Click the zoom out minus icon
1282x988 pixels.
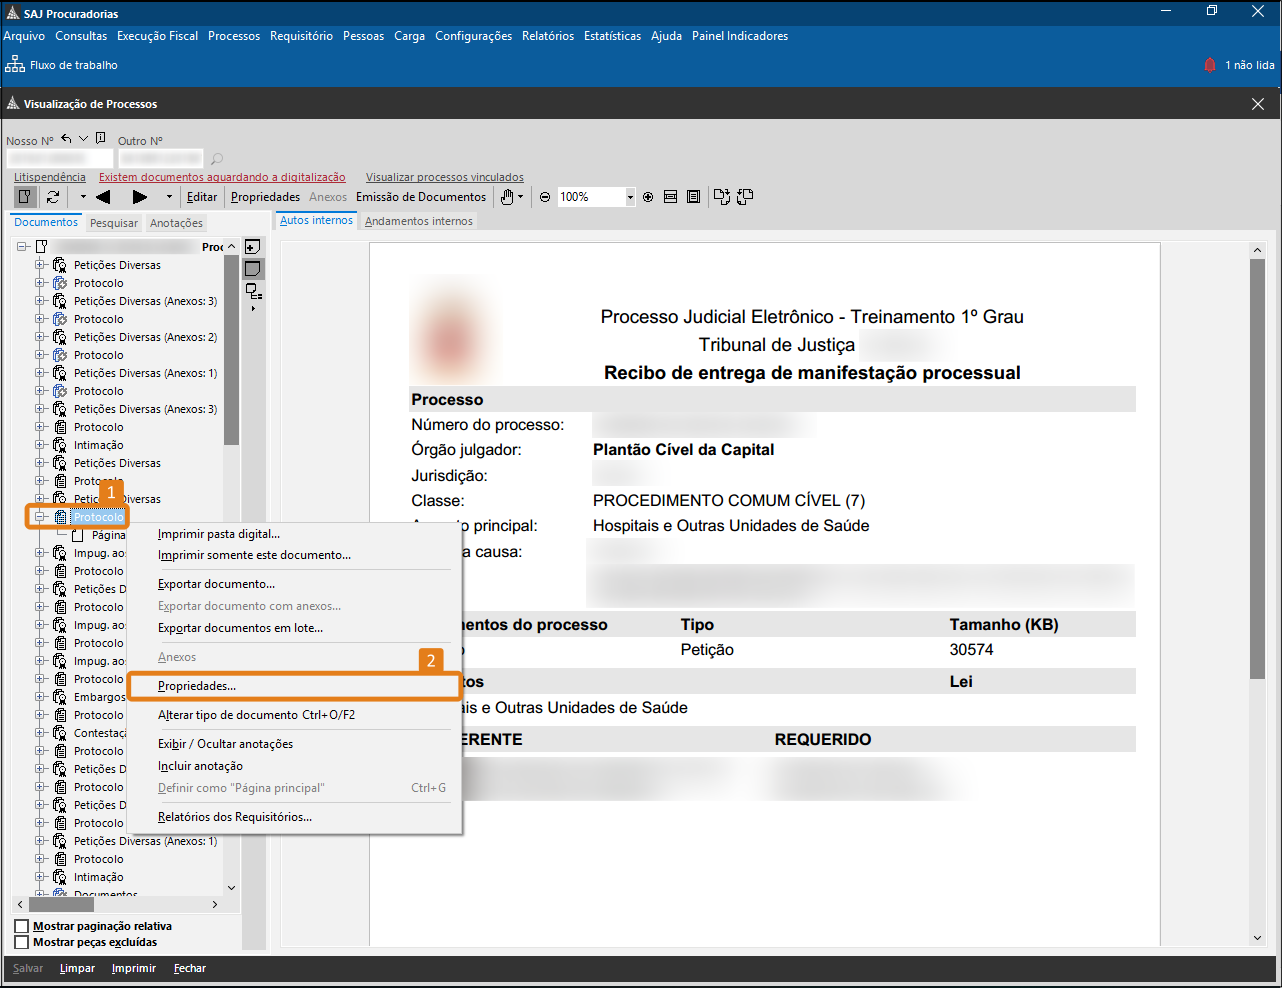[545, 197]
